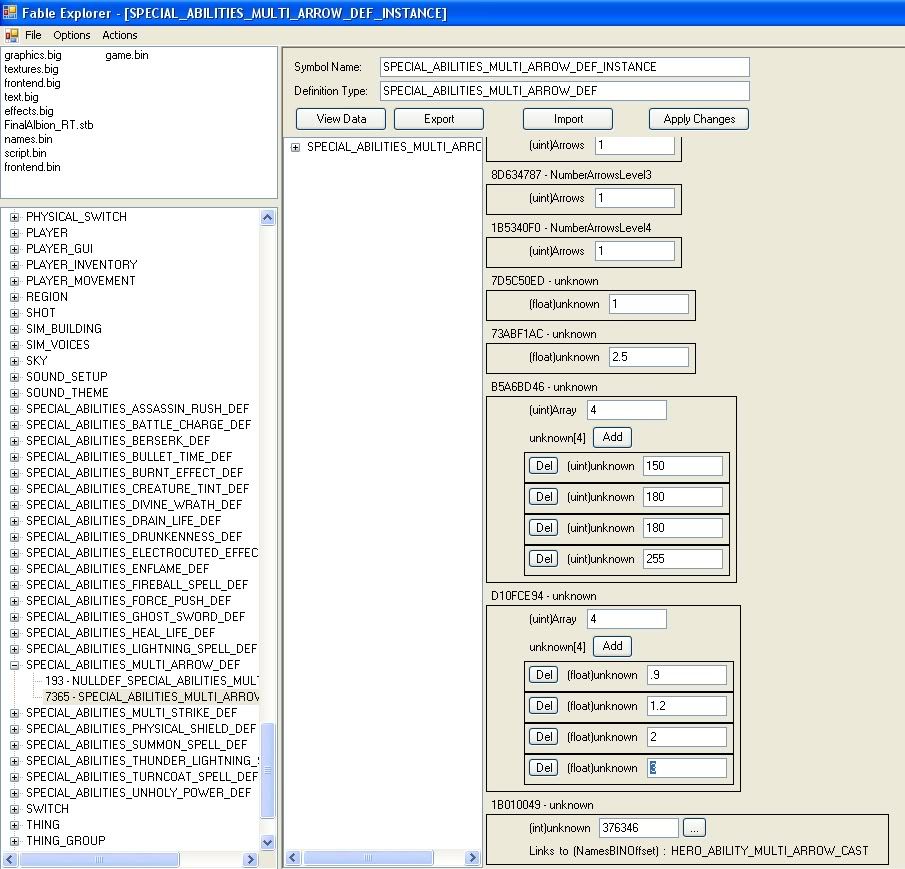
Task: Expand the REGION tree node
Action: tap(14, 297)
